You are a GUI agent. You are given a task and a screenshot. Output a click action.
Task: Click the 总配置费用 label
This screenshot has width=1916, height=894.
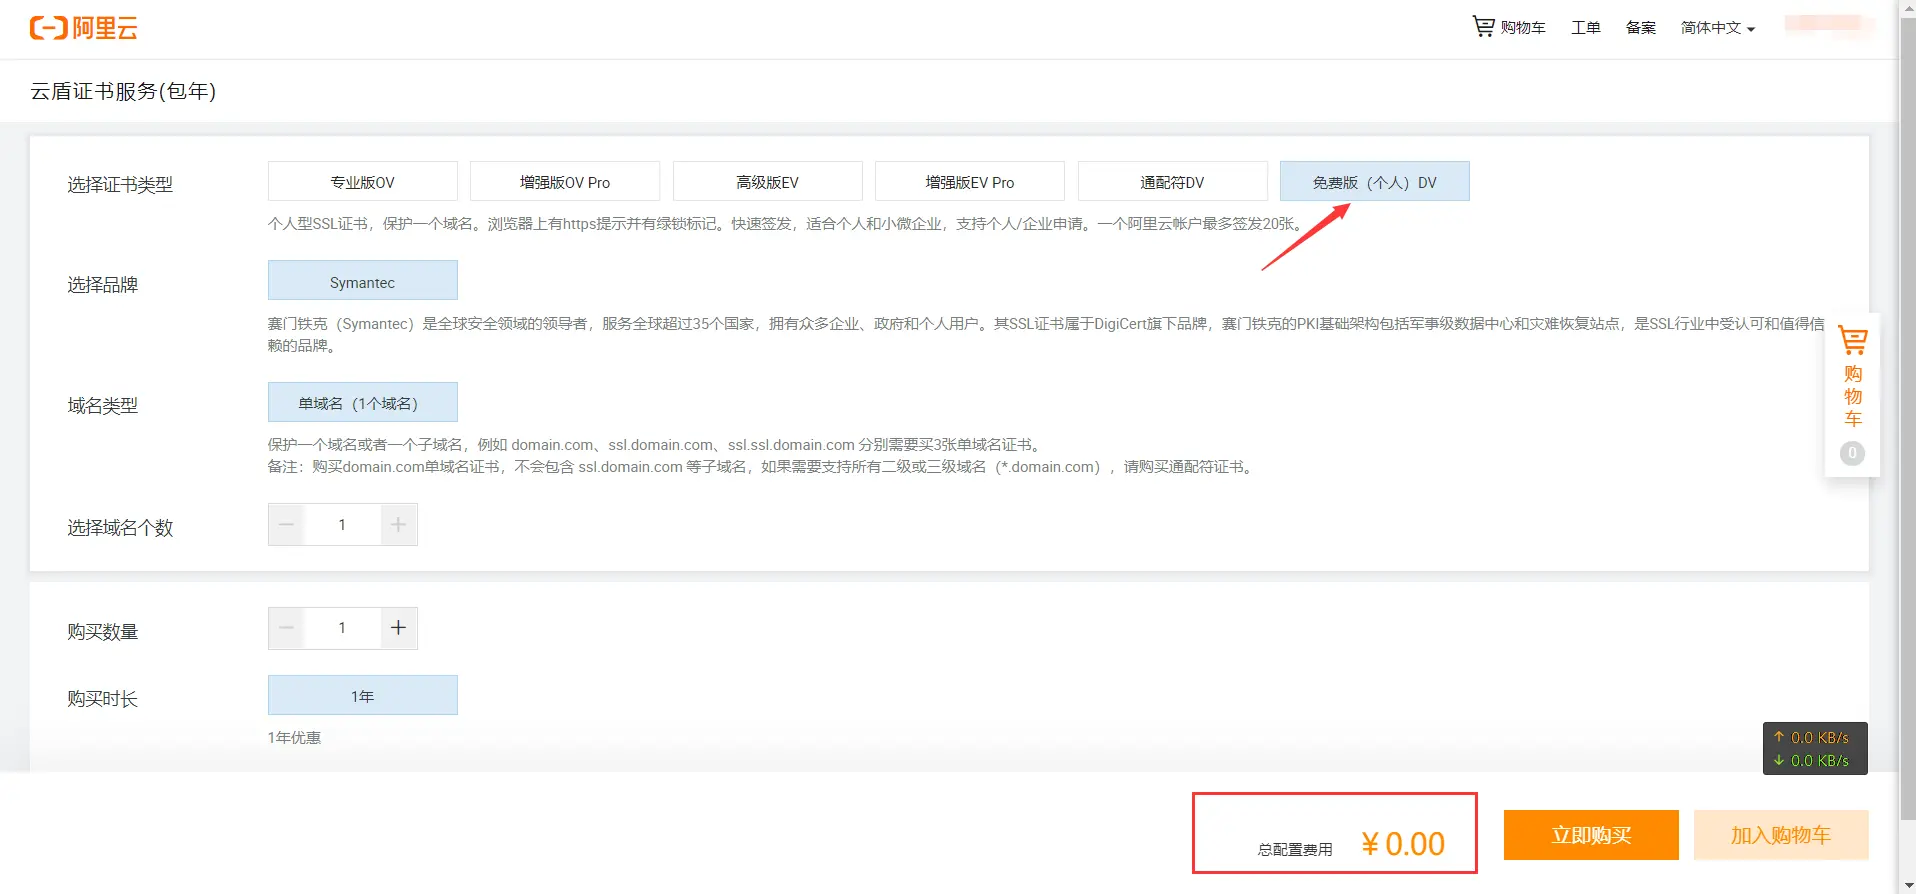1295,849
